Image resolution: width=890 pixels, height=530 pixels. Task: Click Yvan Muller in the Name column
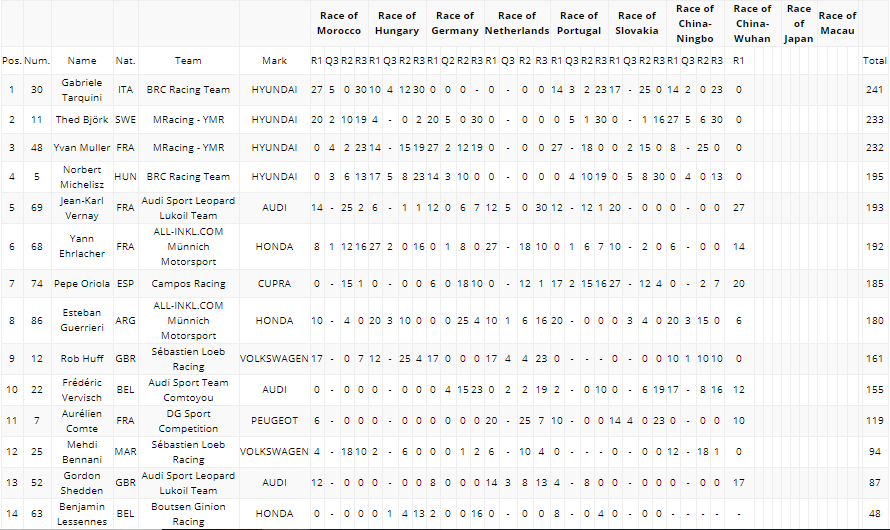point(82,148)
